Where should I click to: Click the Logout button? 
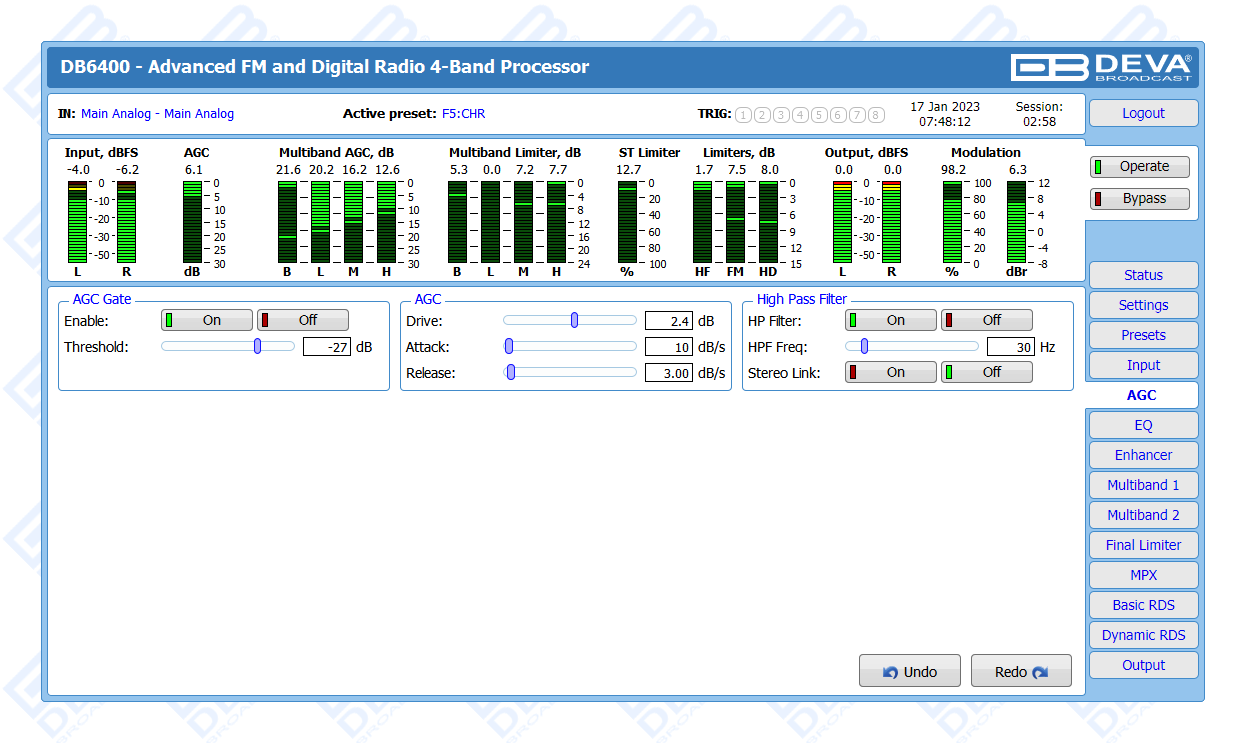tap(1143, 114)
